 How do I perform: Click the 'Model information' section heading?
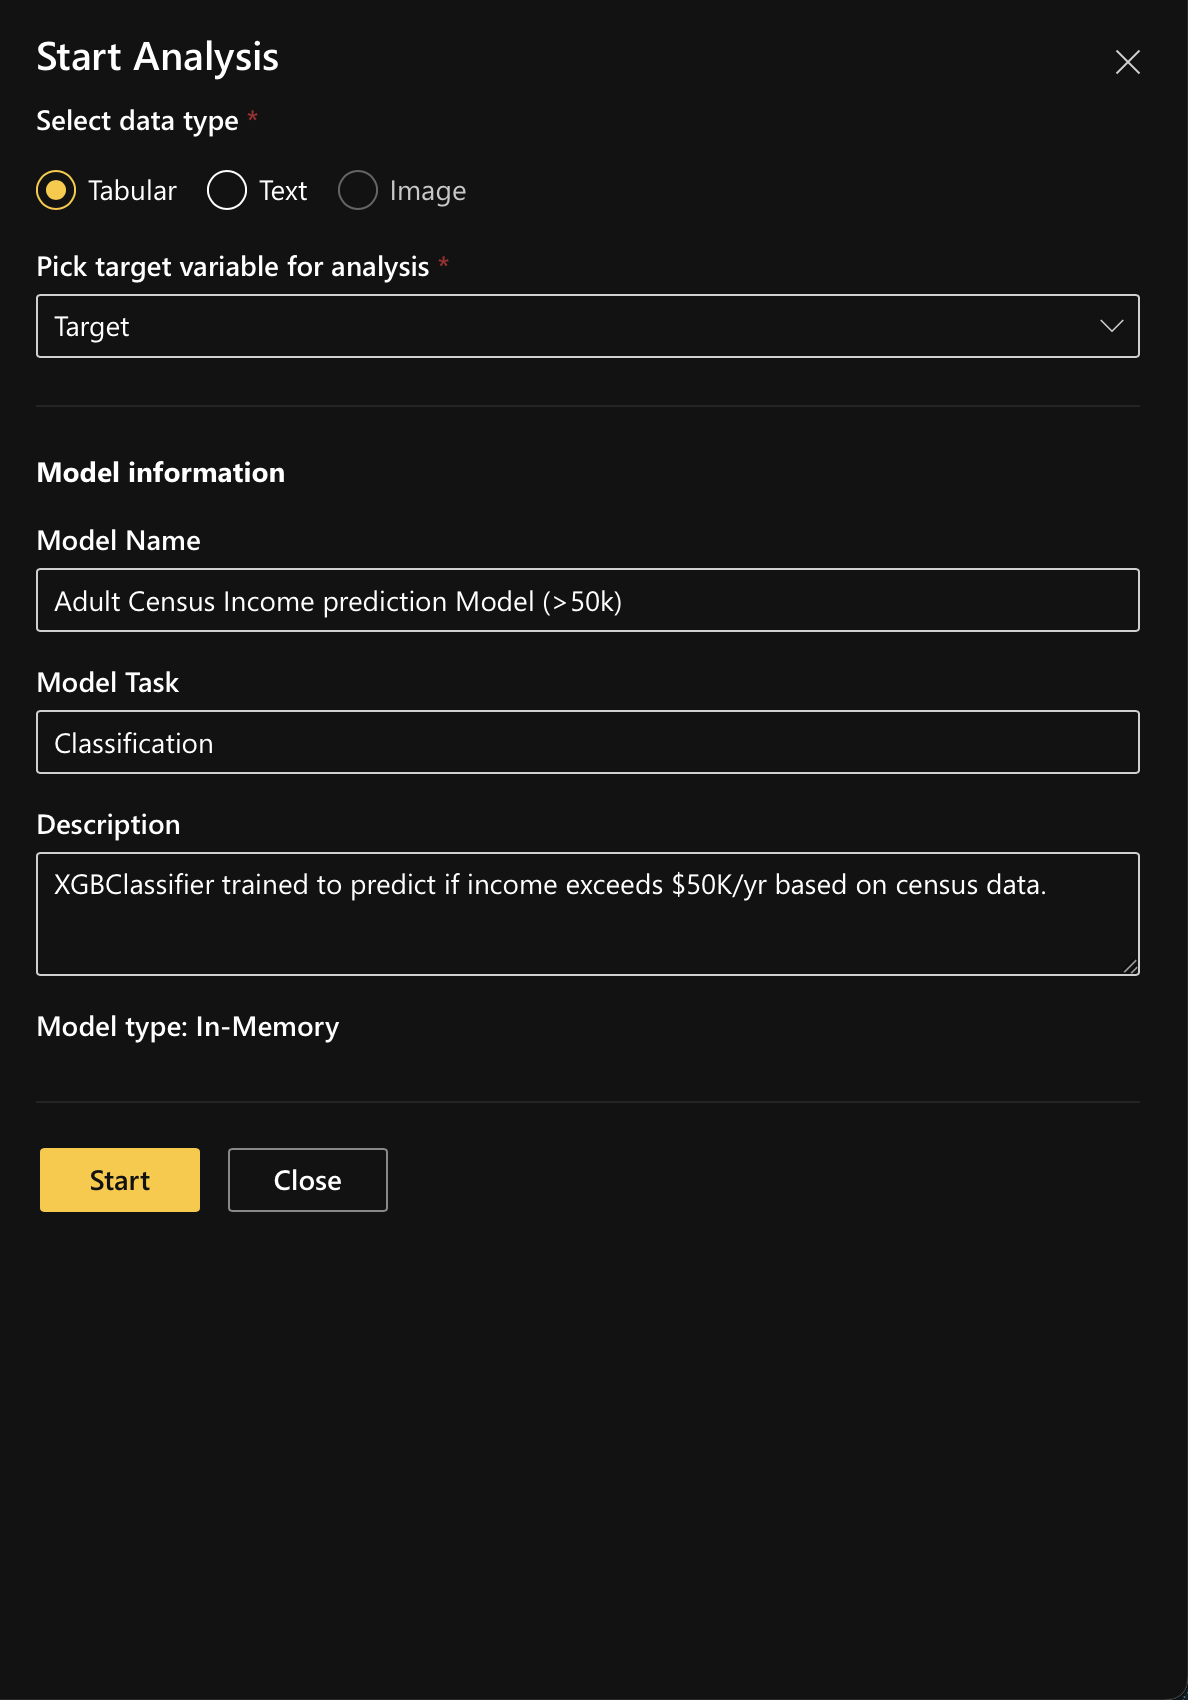tap(160, 472)
